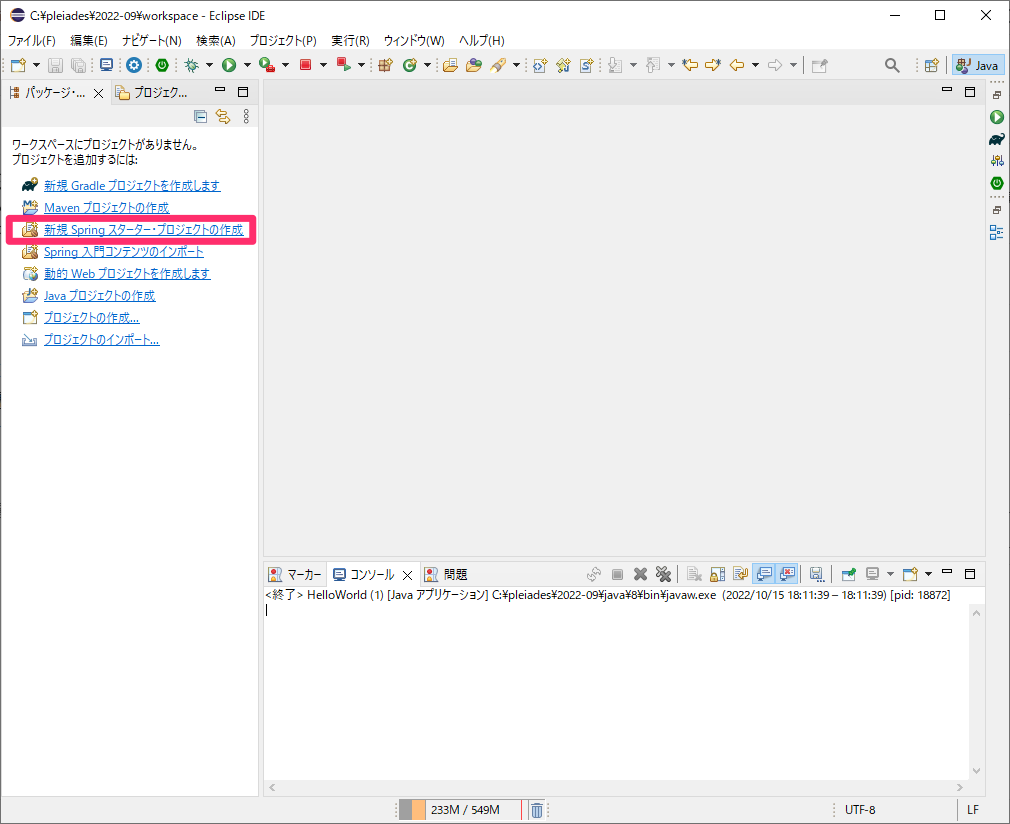Click the magnifier search icon
The image size is (1010, 824).
[892, 65]
